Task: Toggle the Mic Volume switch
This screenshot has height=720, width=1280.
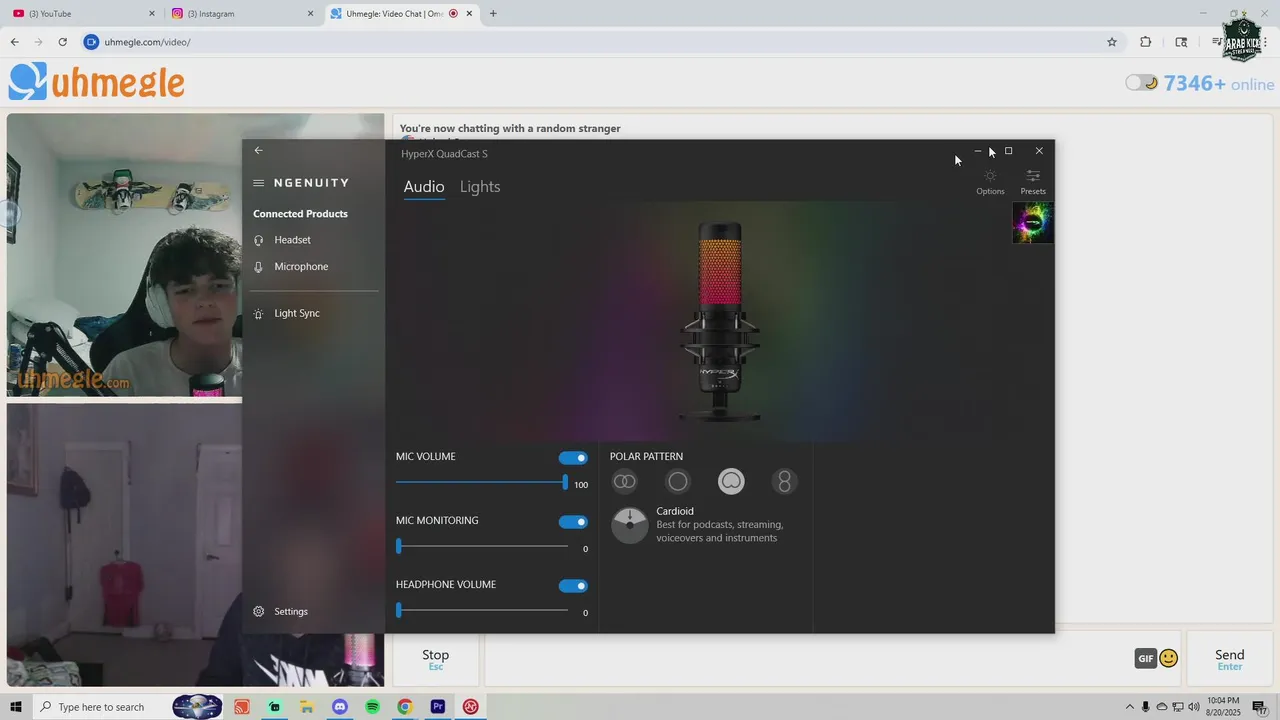Action: (x=573, y=458)
